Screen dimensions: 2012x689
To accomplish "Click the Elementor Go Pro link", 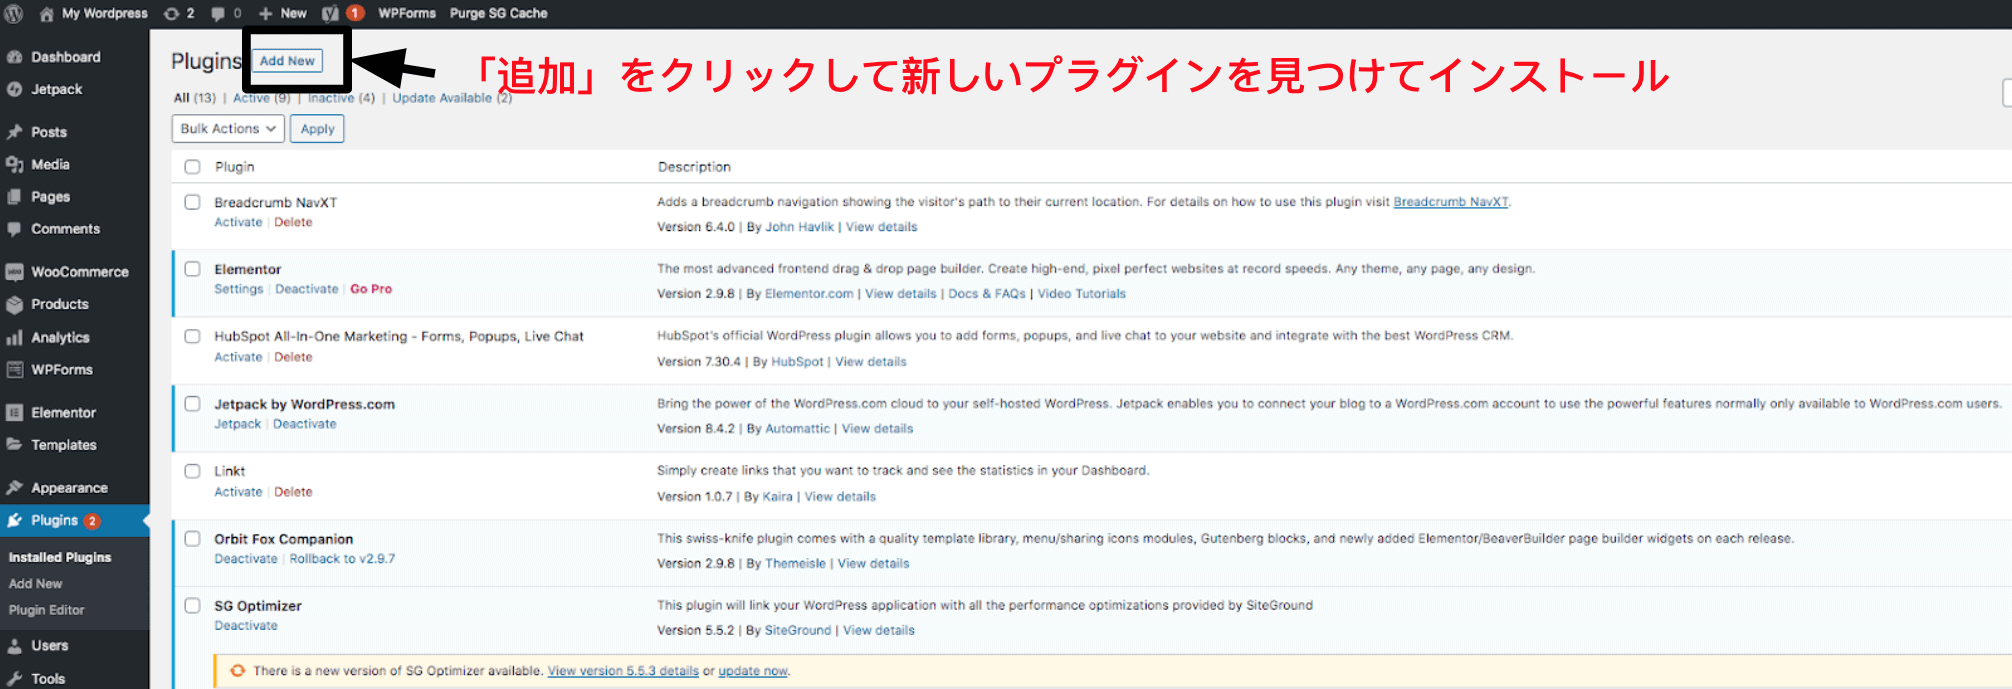I will click(371, 289).
